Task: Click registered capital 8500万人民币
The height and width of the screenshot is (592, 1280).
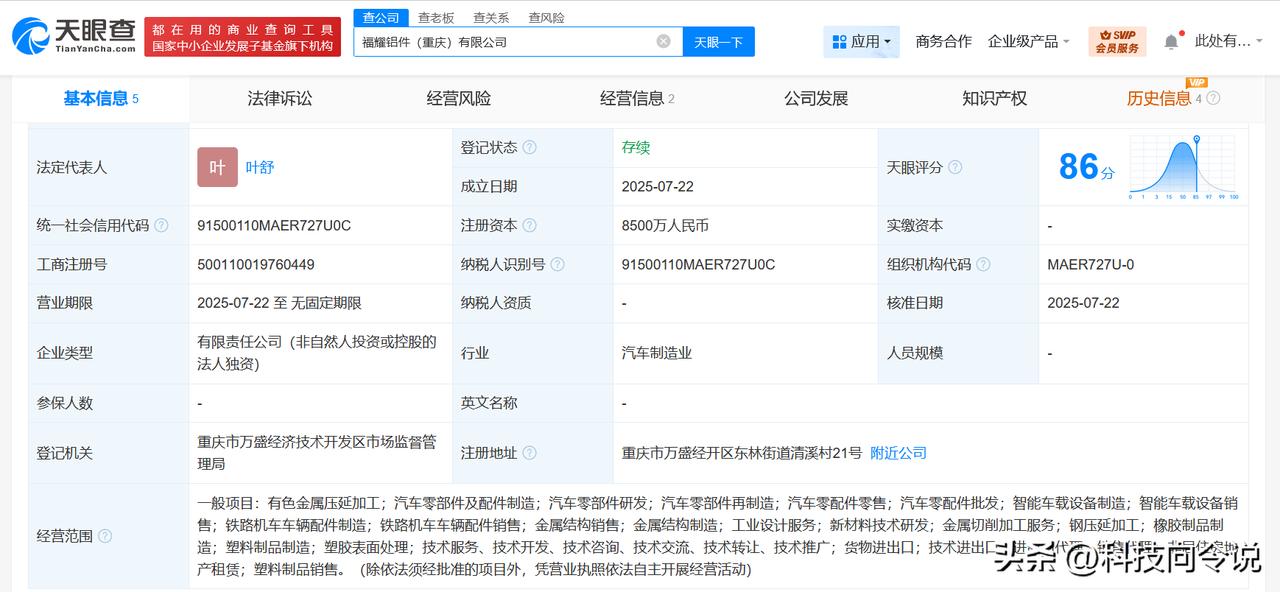Action: [x=665, y=226]
